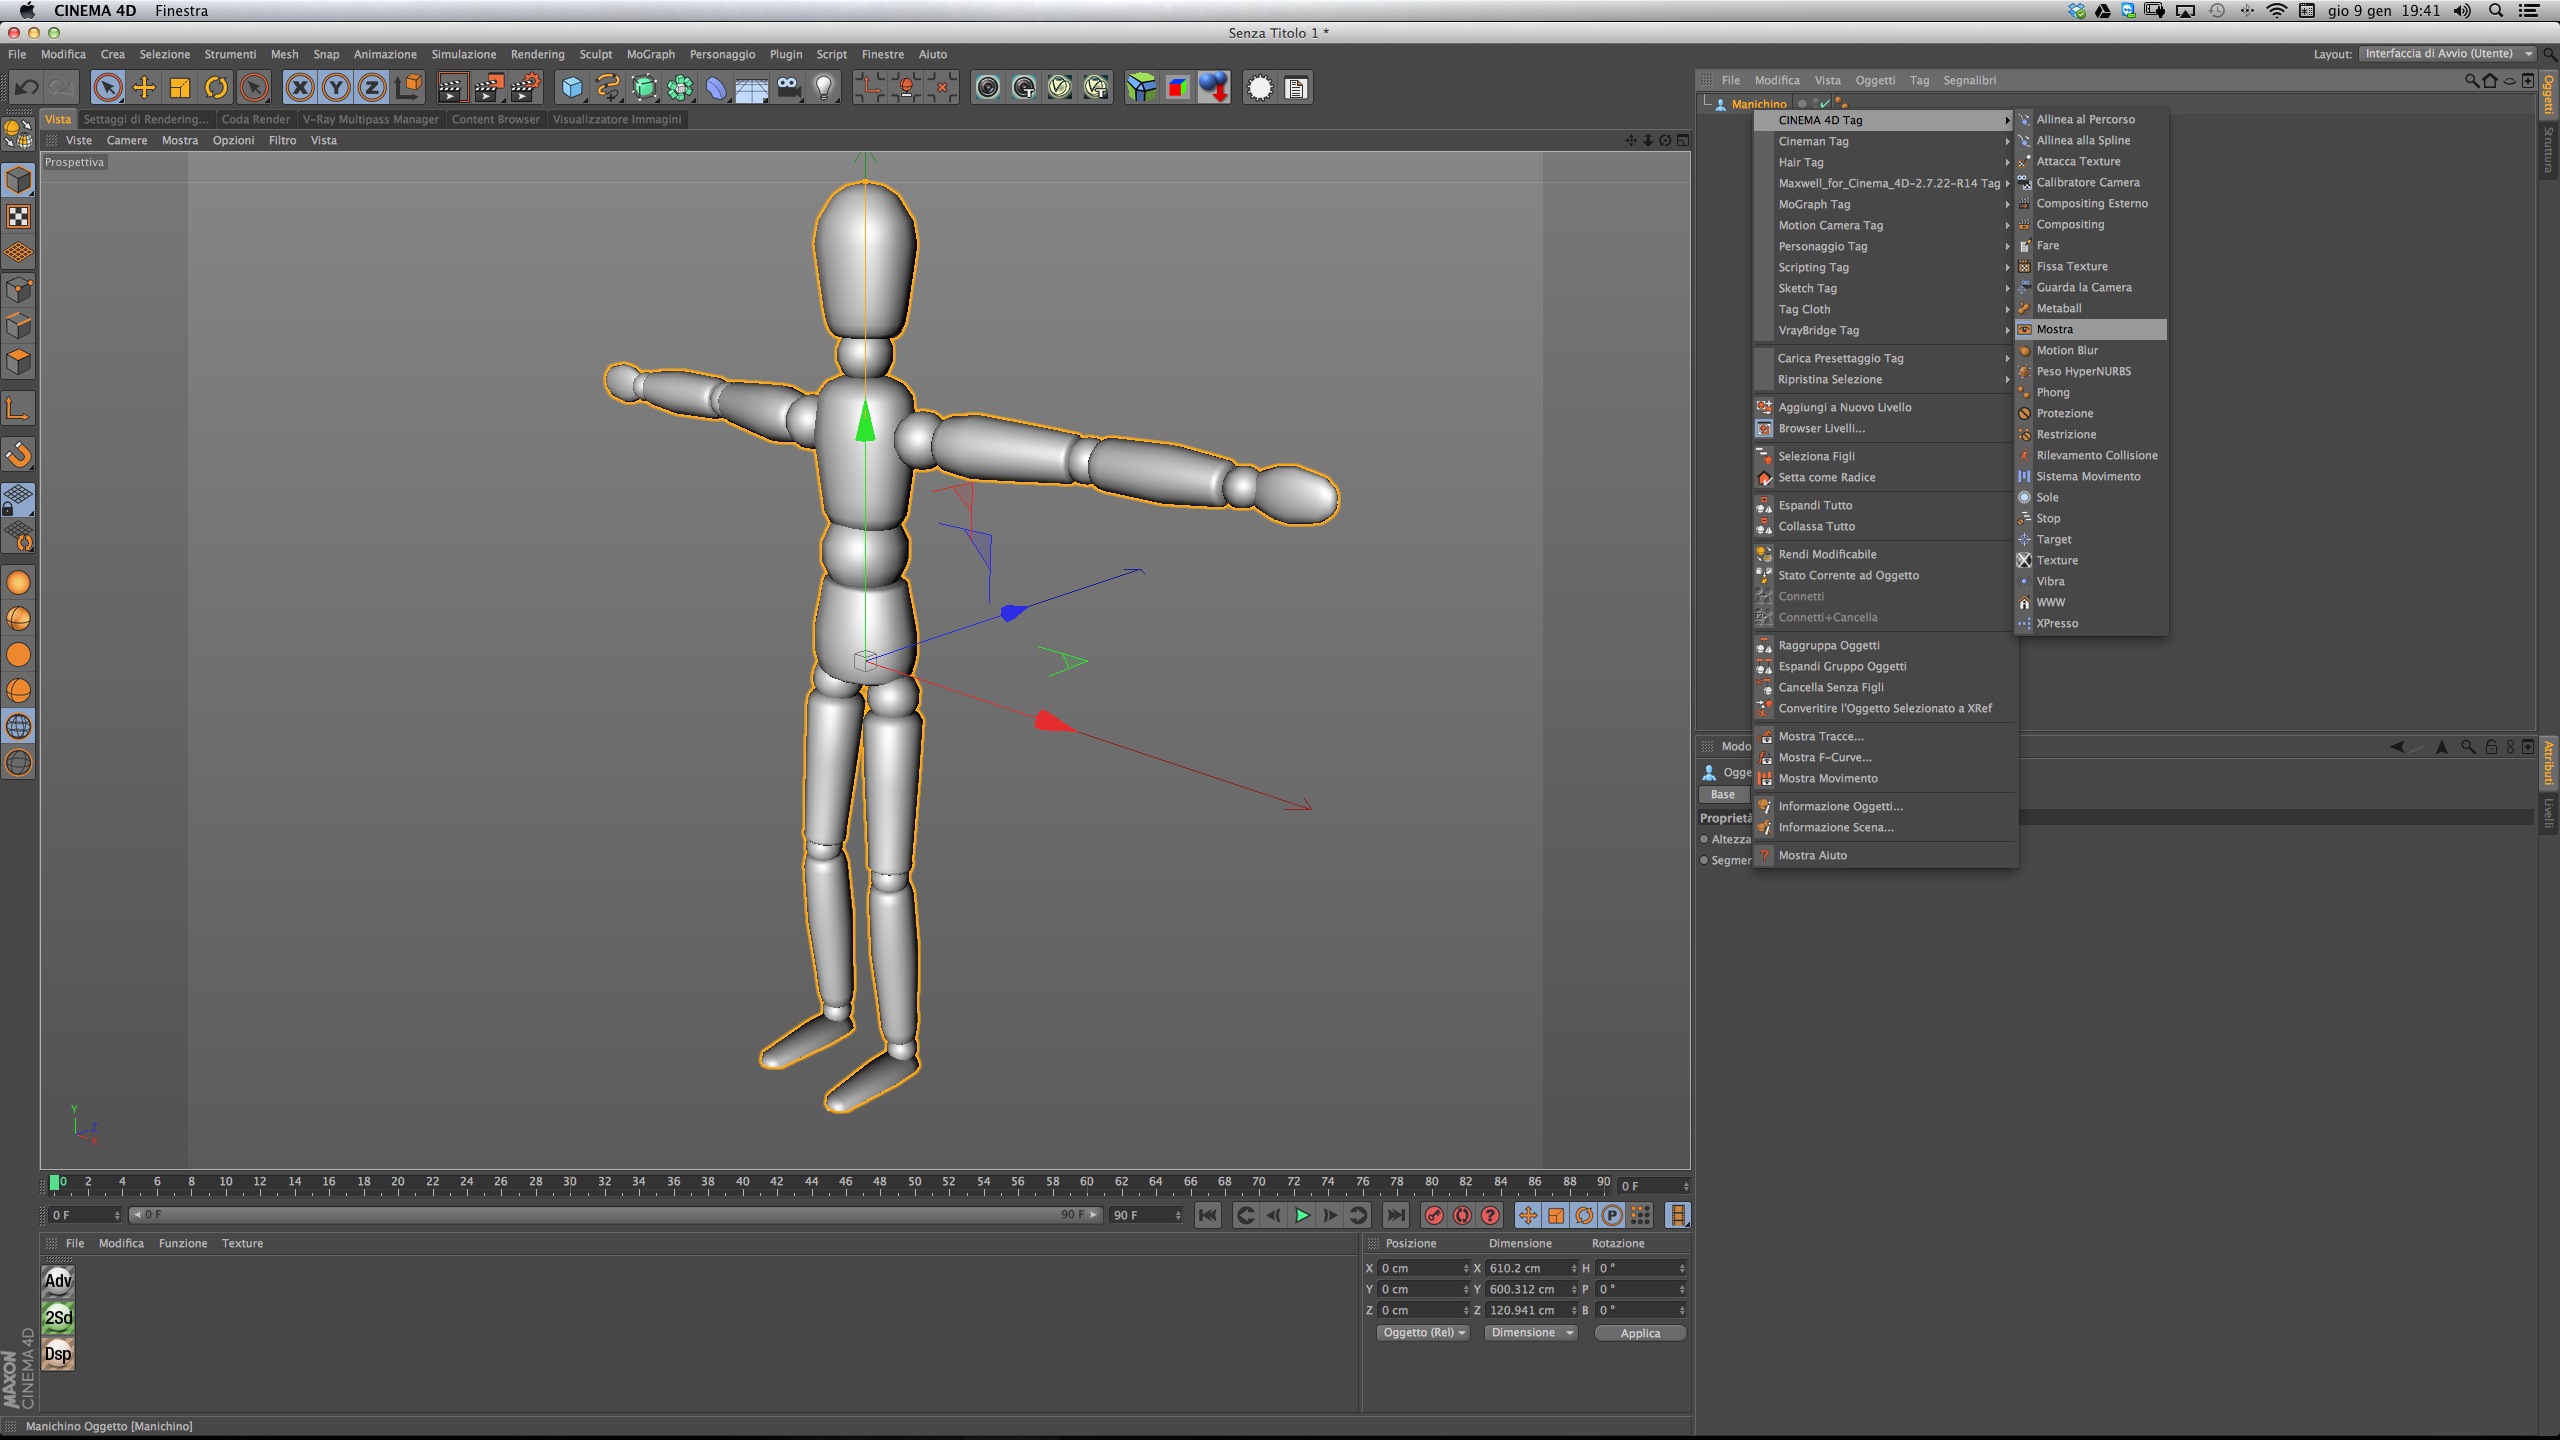Open the Oggetto (Rel) dropdown
2560x1440 pixels.
(x=1423, y=1332)
